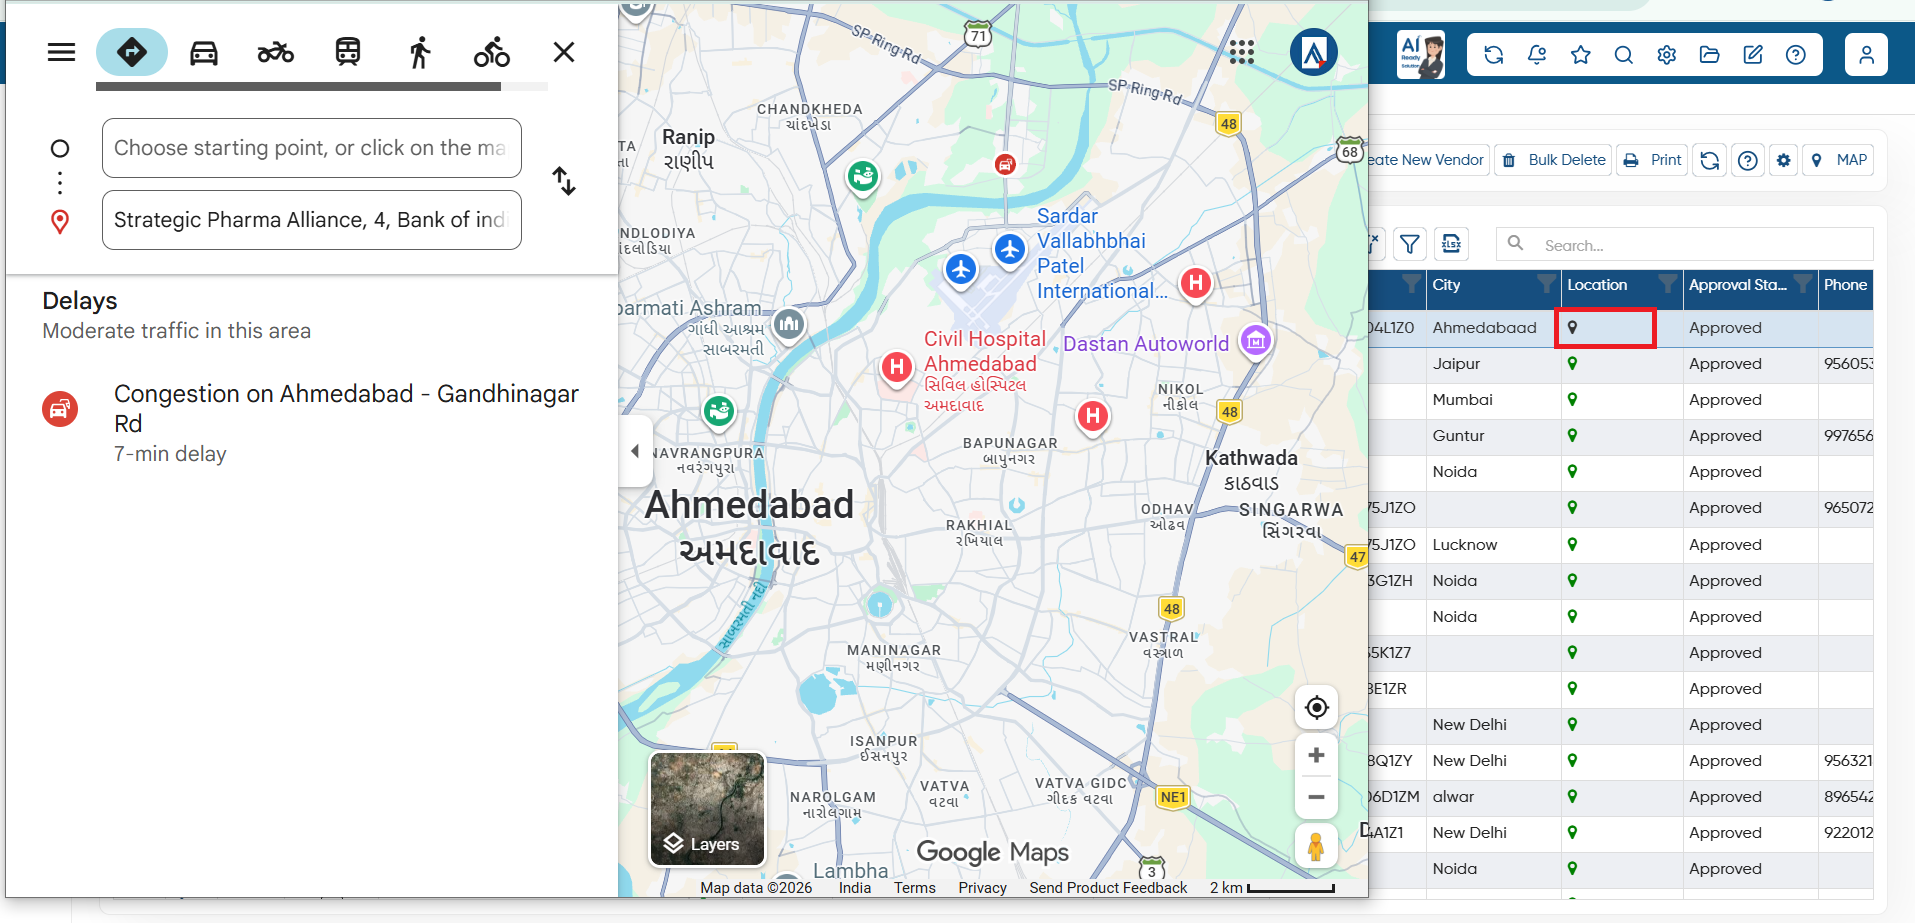Select the Cycling travel mode icon
Screen dimensions: 1915x923
[492, 52]
